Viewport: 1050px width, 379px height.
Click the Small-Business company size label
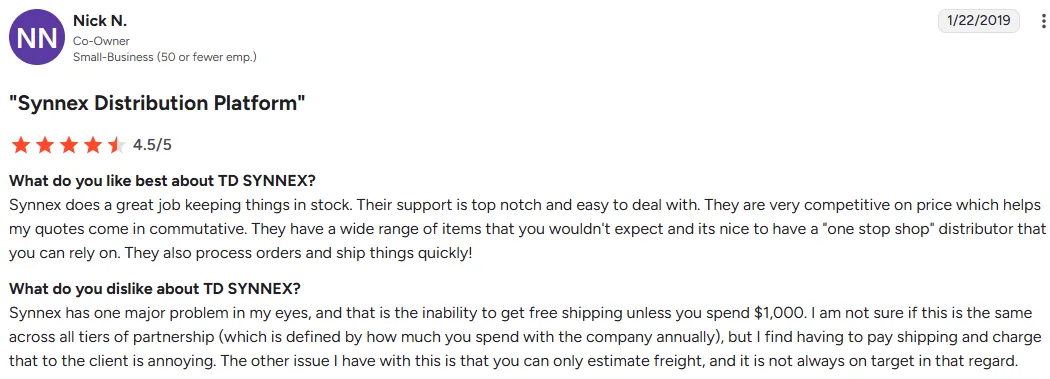[x=165, y=58]
